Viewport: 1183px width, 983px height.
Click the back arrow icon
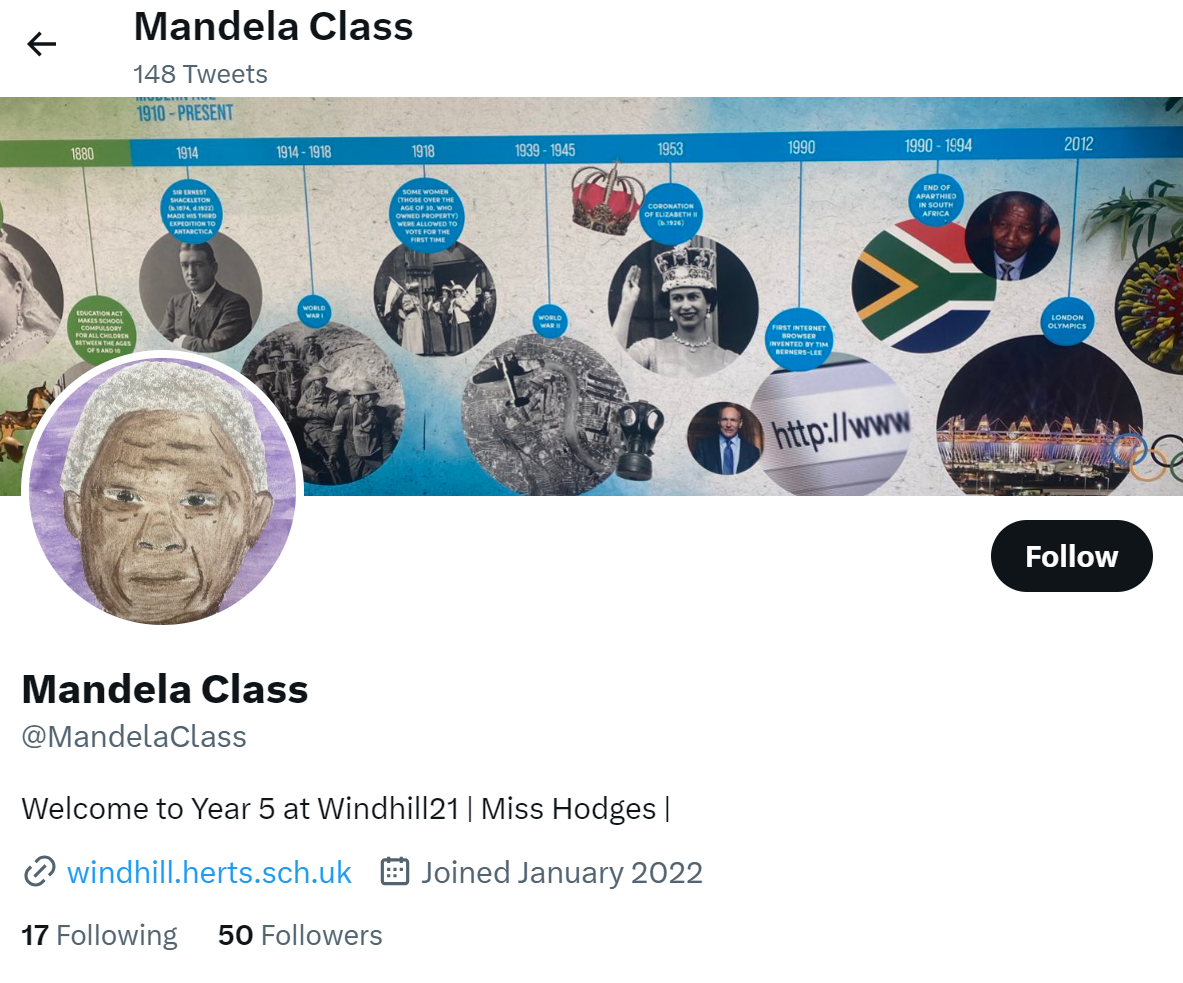click(41, 45)
